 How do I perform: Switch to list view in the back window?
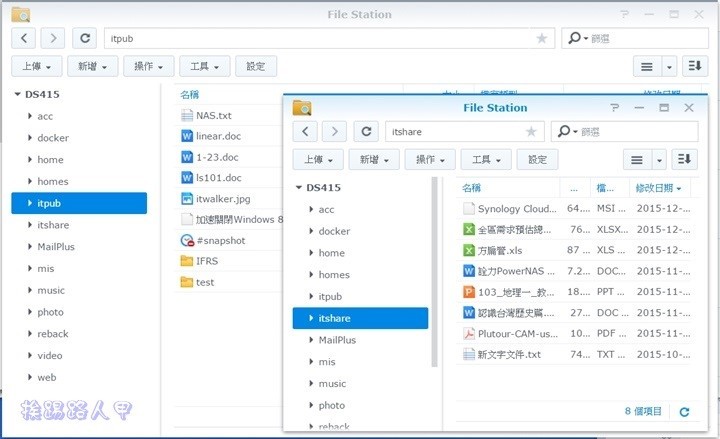point(648,67)
